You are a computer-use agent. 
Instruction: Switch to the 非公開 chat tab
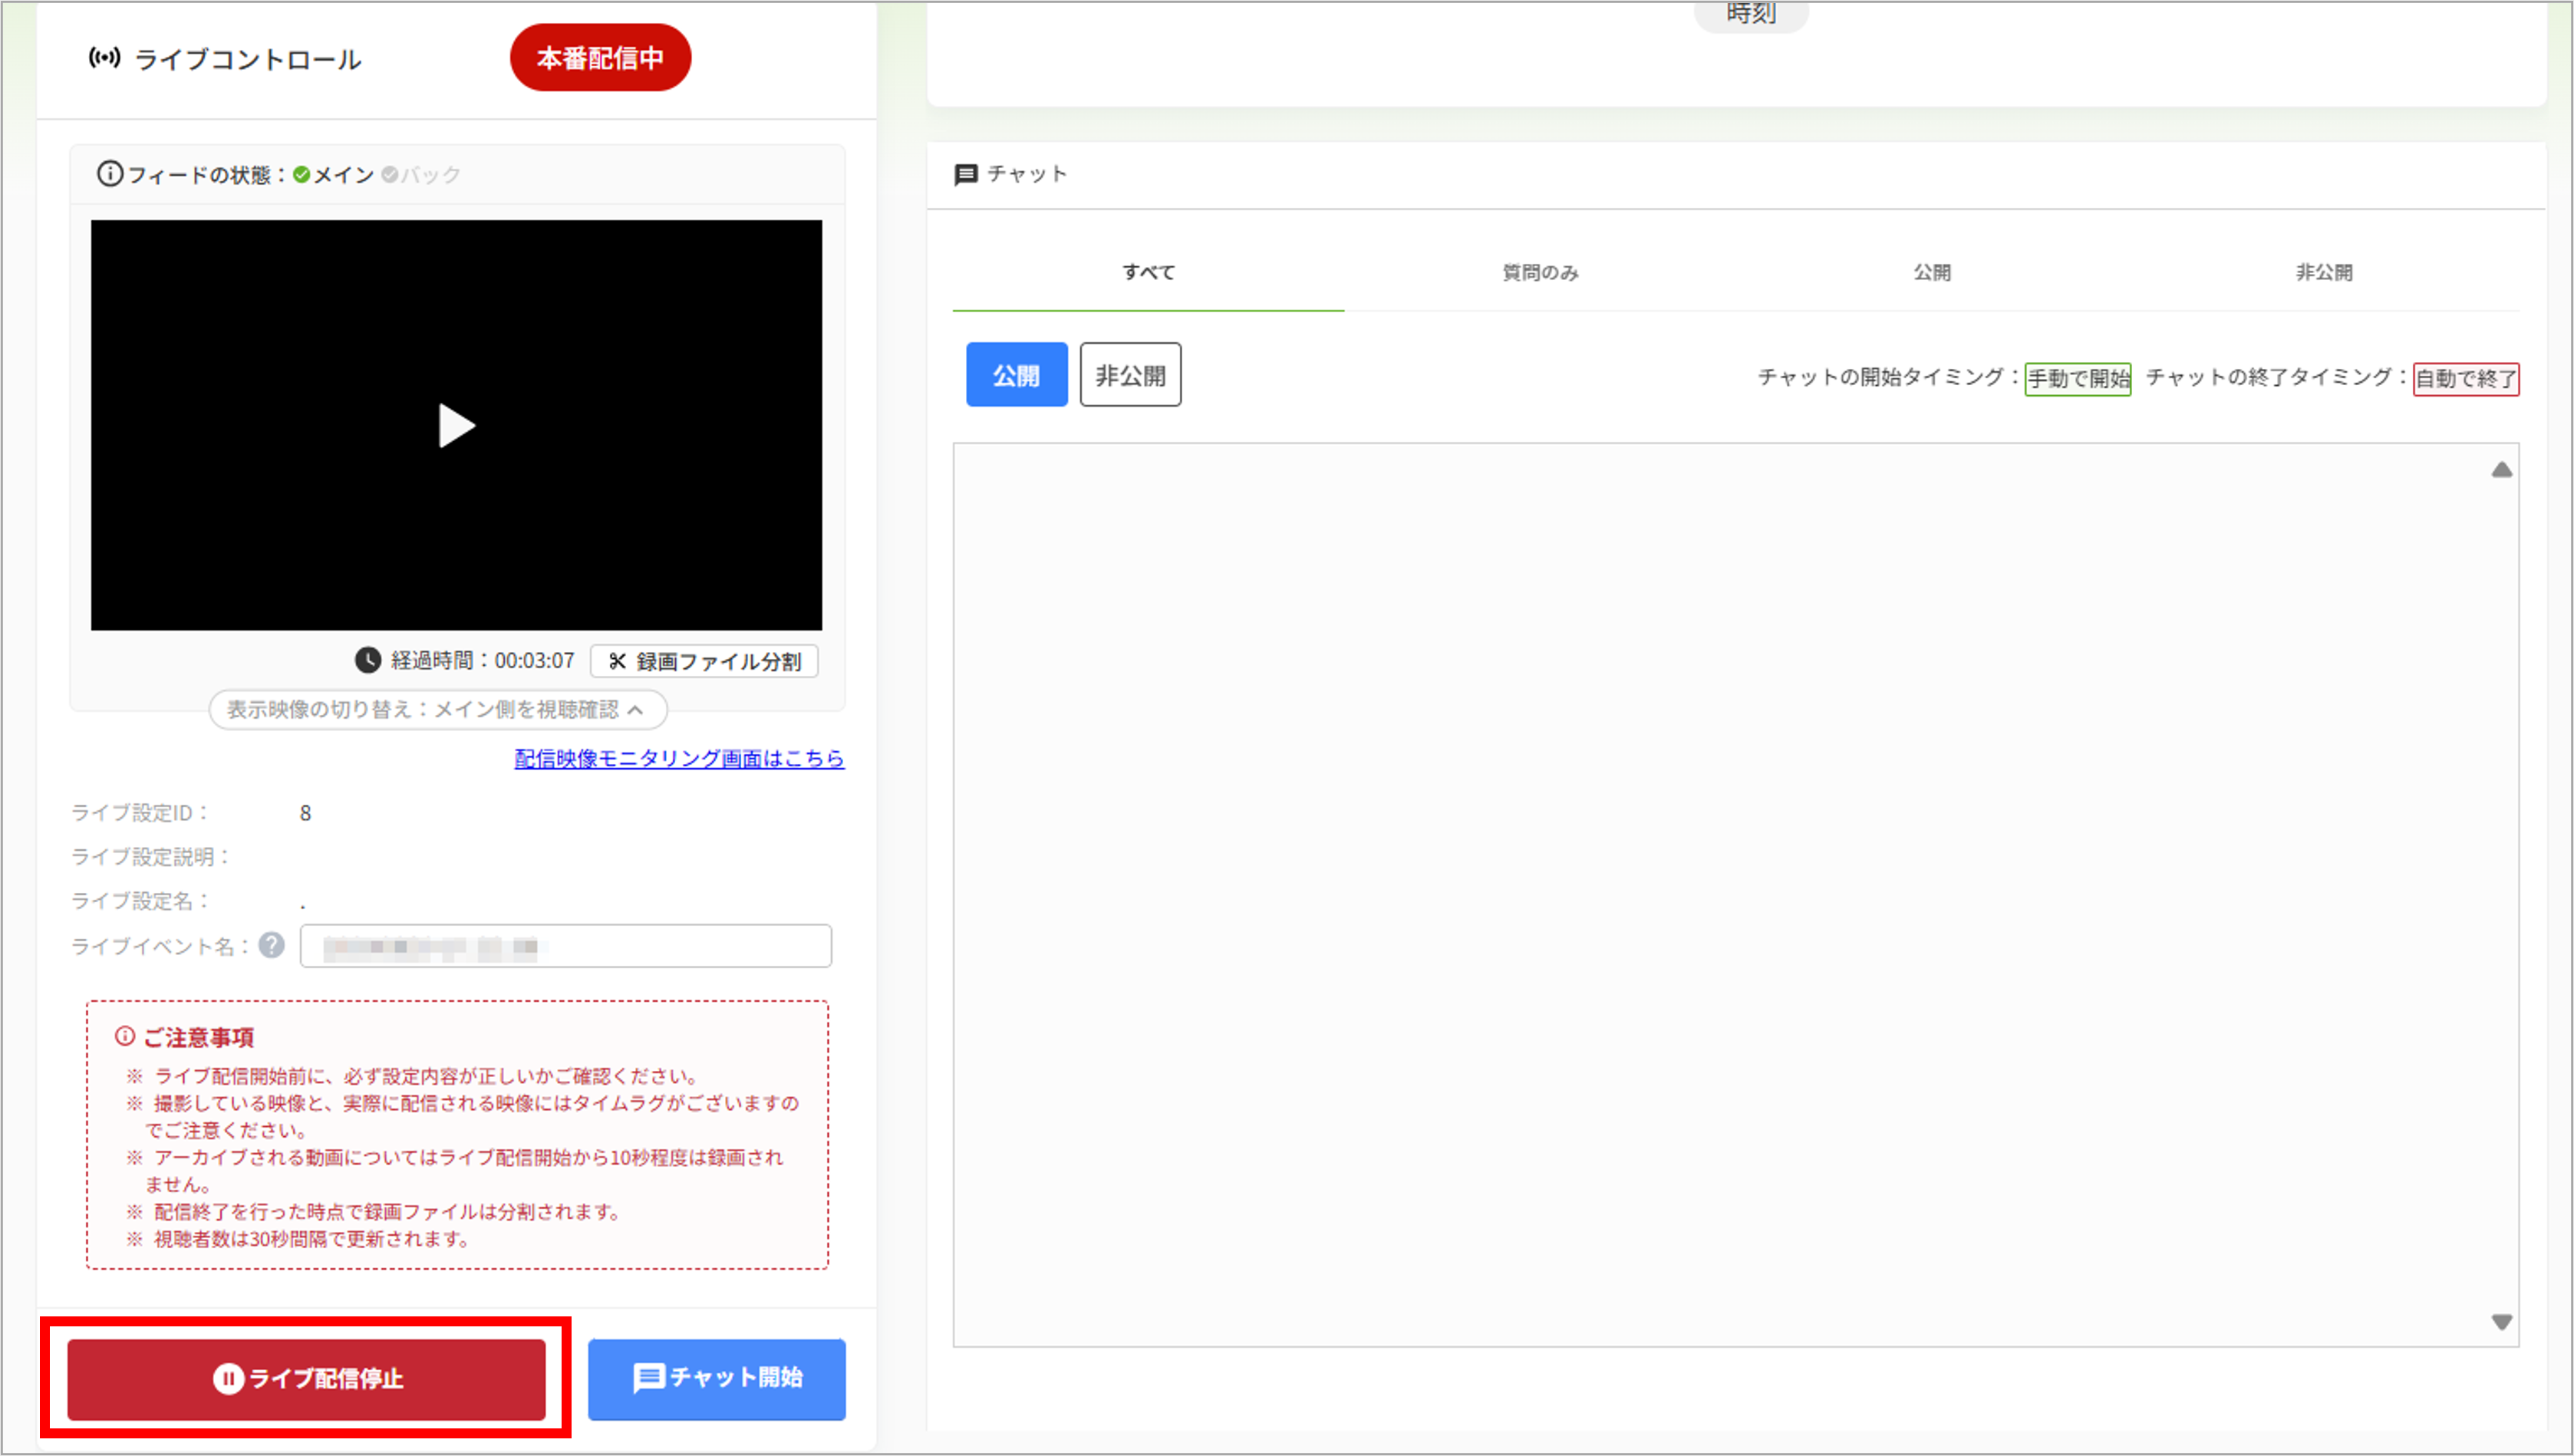click(x=2324, y=272)
